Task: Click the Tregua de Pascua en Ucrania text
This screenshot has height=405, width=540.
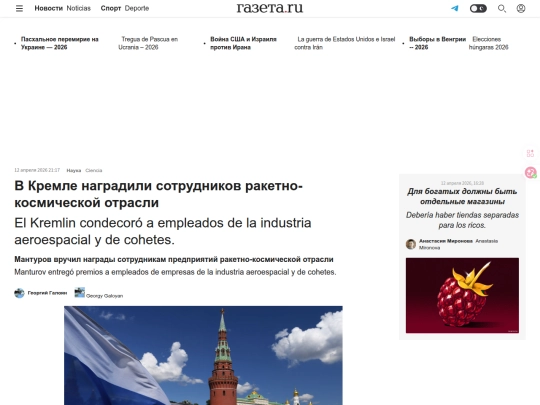Action: (x=148, y=43)
